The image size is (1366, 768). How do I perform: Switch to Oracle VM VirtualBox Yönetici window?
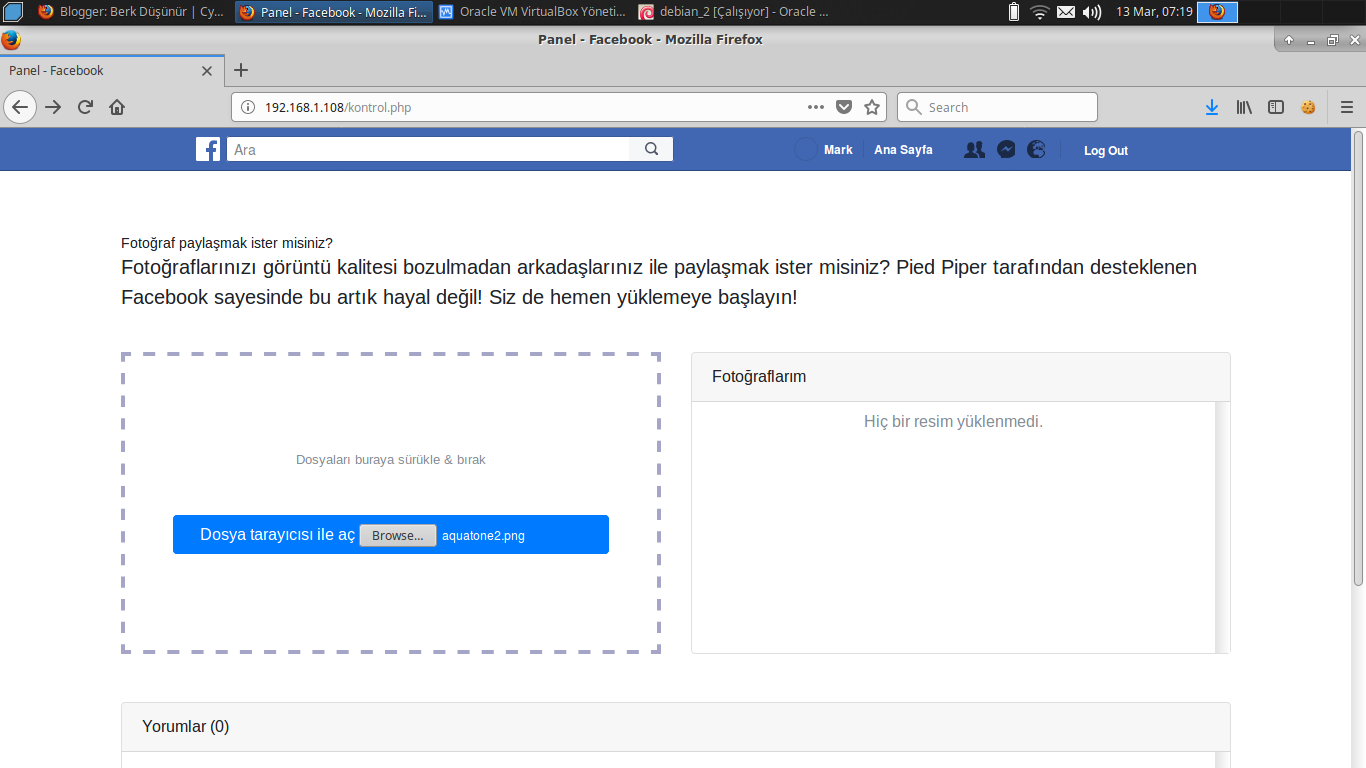[533, 12]
